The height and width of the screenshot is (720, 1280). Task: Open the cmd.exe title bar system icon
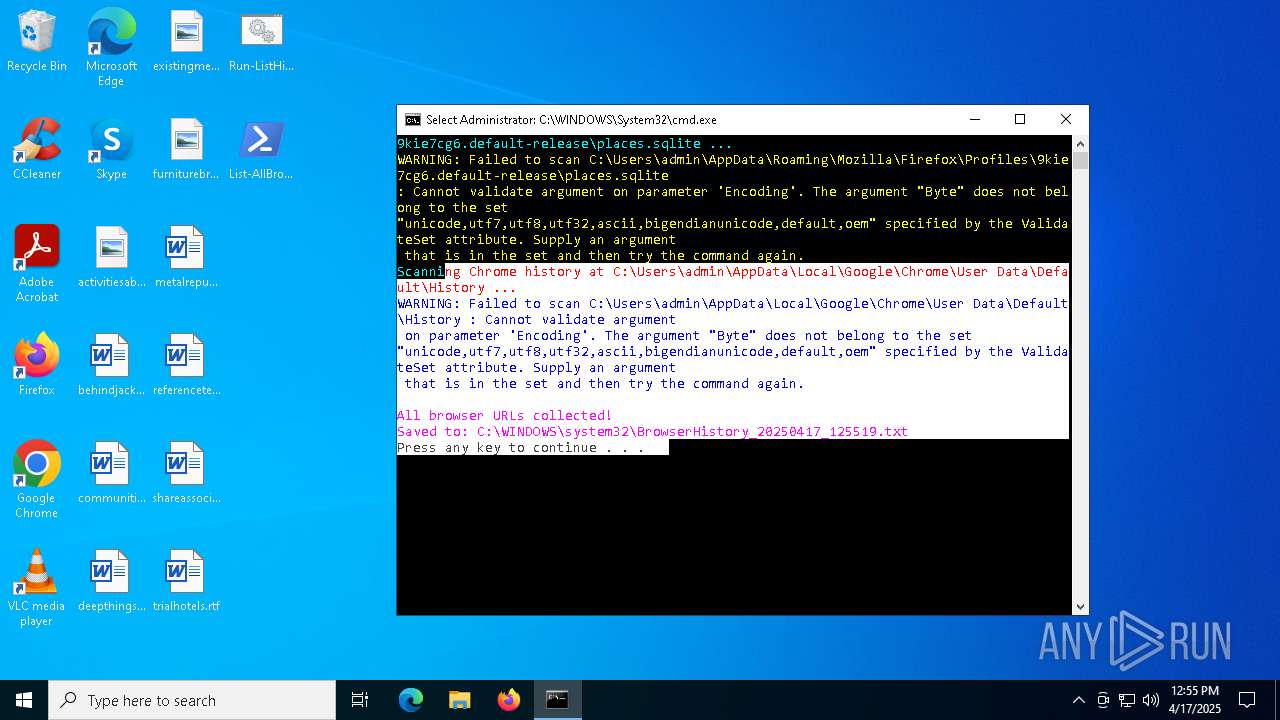pyautogui.click(x=412, y=120)
